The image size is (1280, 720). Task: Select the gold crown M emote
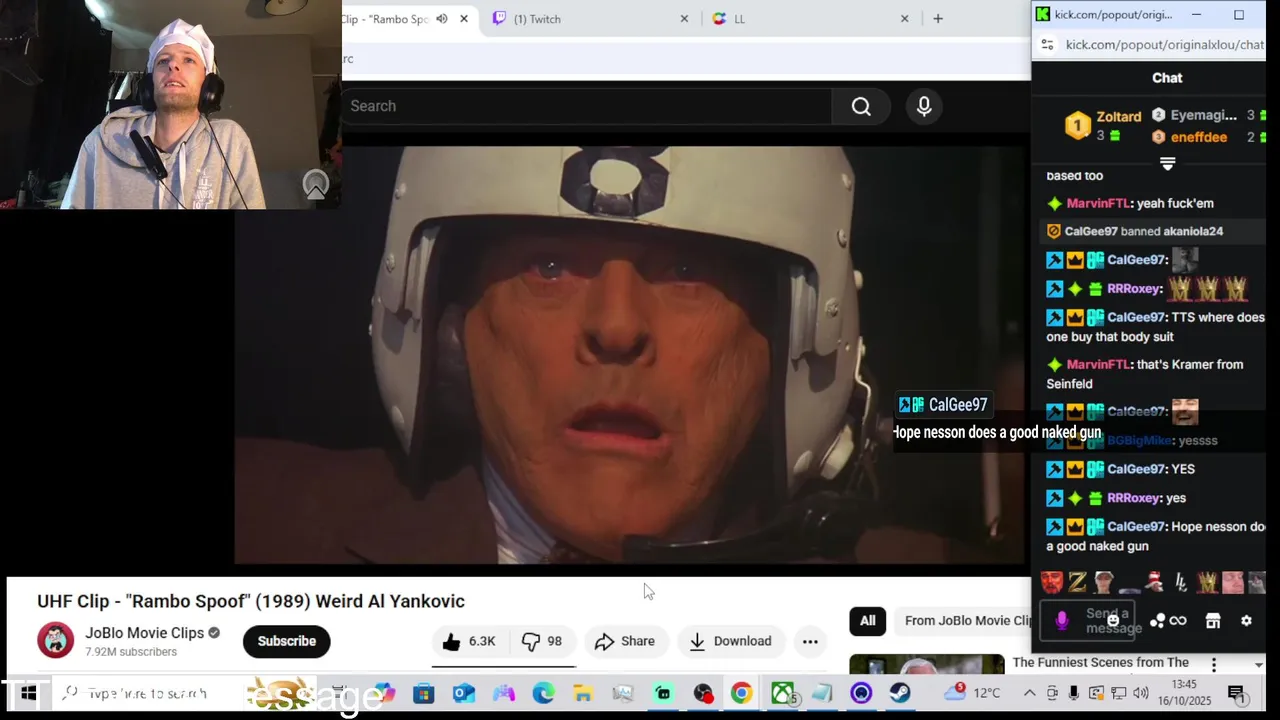1208,583
